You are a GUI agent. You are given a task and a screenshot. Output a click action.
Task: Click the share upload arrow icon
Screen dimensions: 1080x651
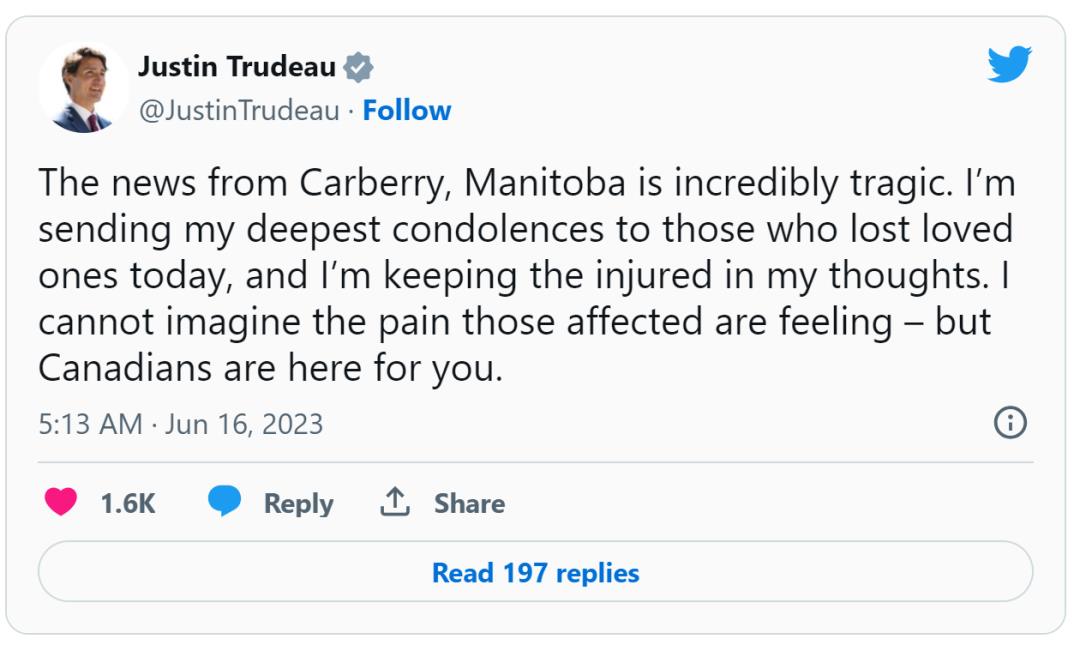coord(395,502)
